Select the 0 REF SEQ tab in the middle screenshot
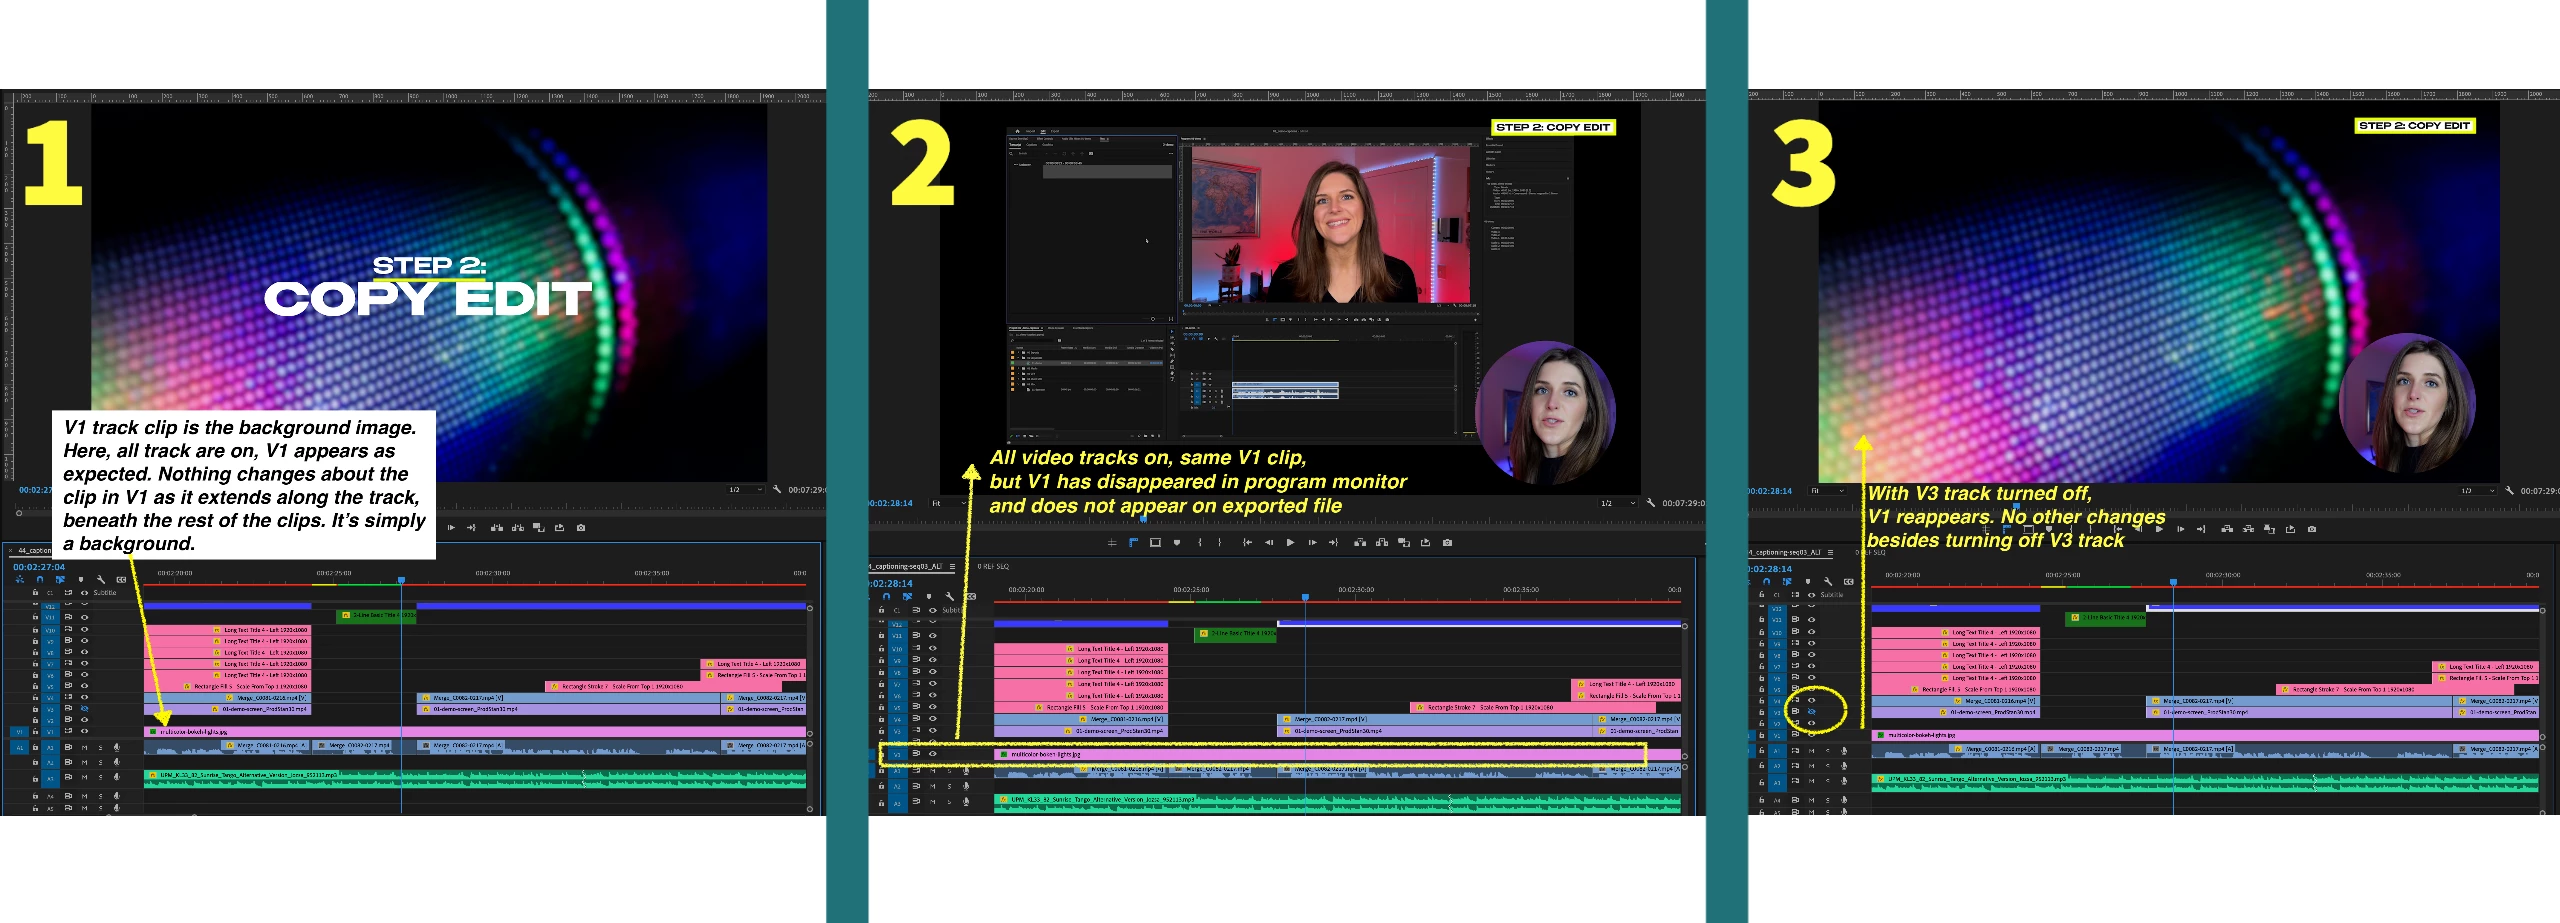 click(993, 567)
